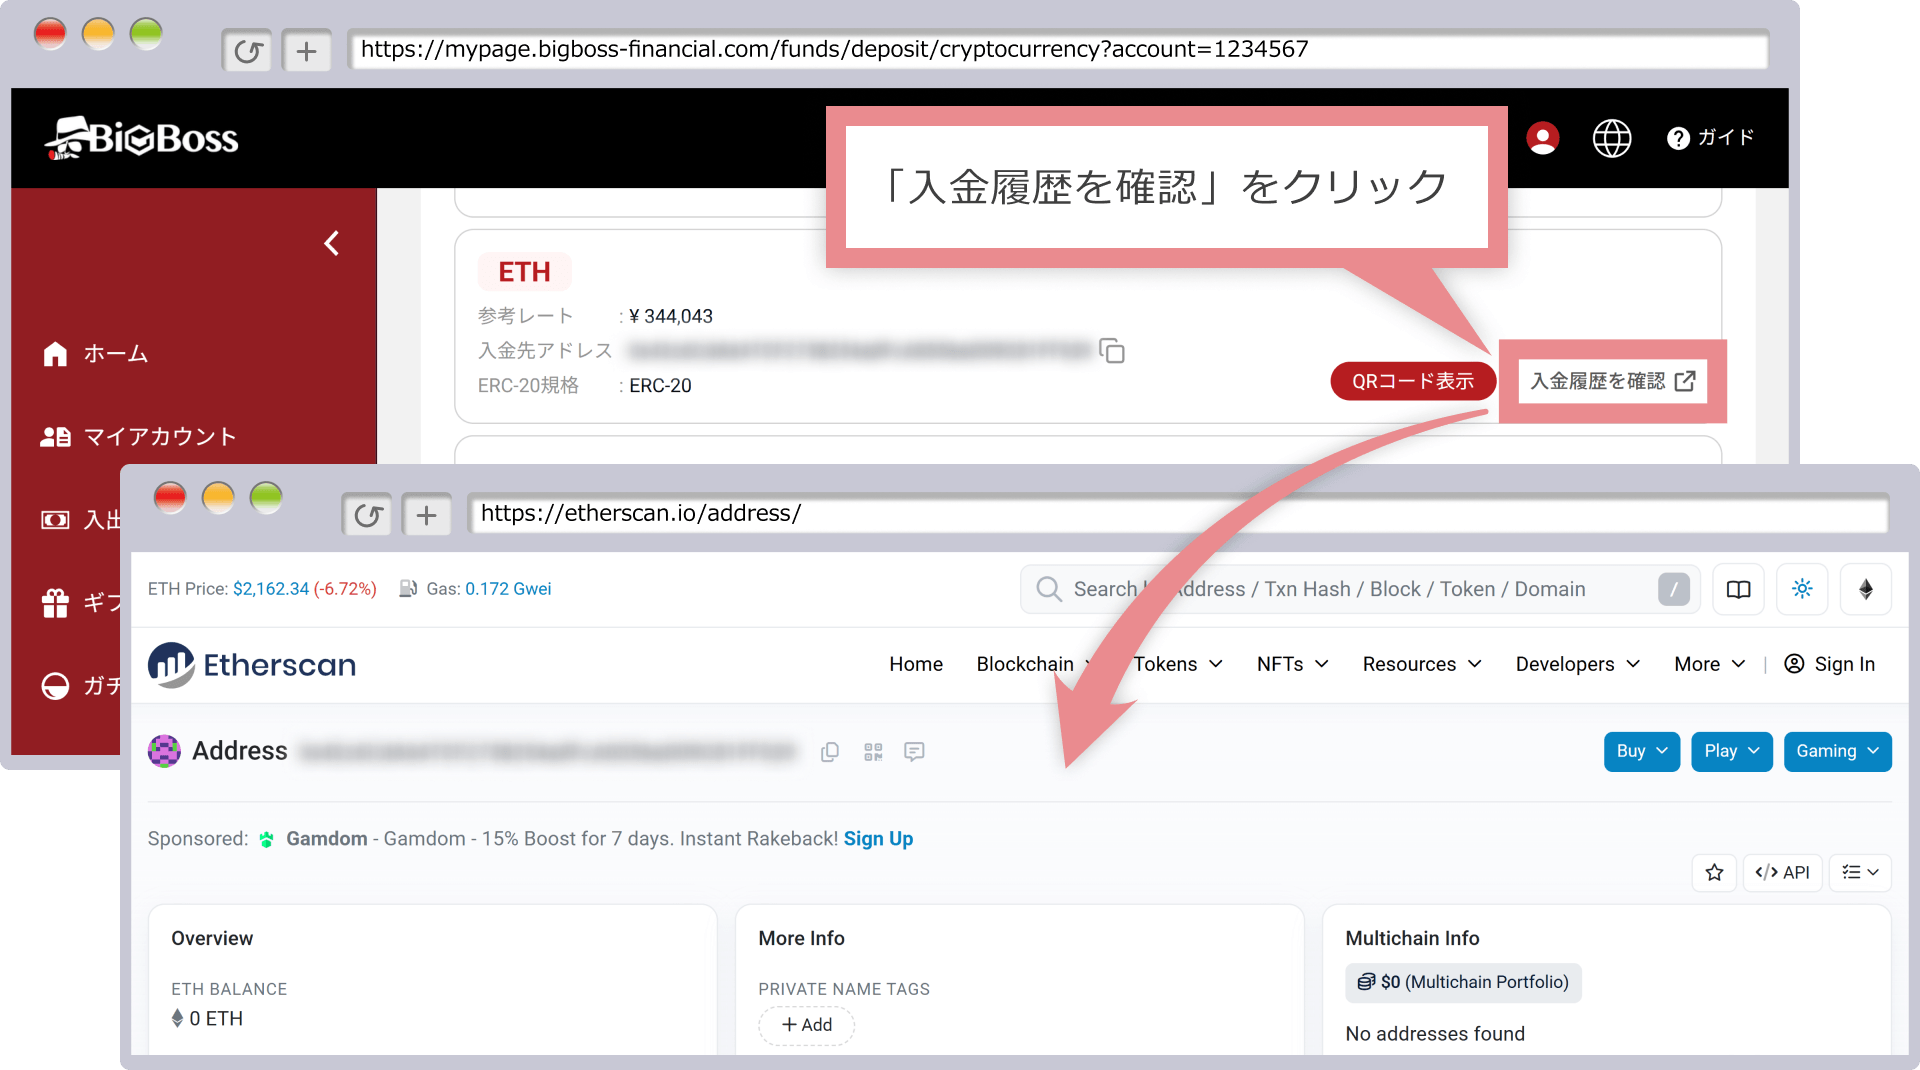The width and height of the screenshot is (1920, 1070).
Task: Open the ガイド help link
Action: (x=1710, y=138)
